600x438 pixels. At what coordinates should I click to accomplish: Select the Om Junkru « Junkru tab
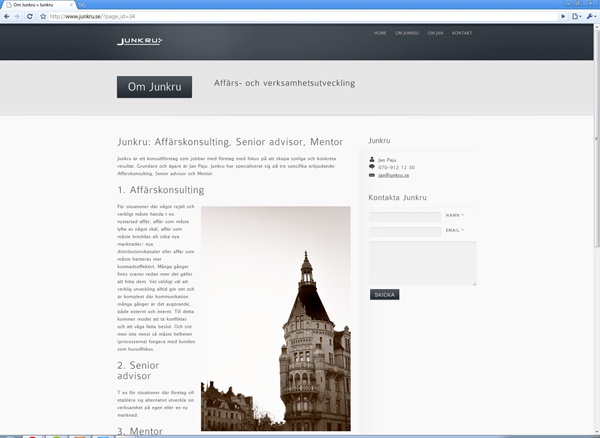click(38, 5)
